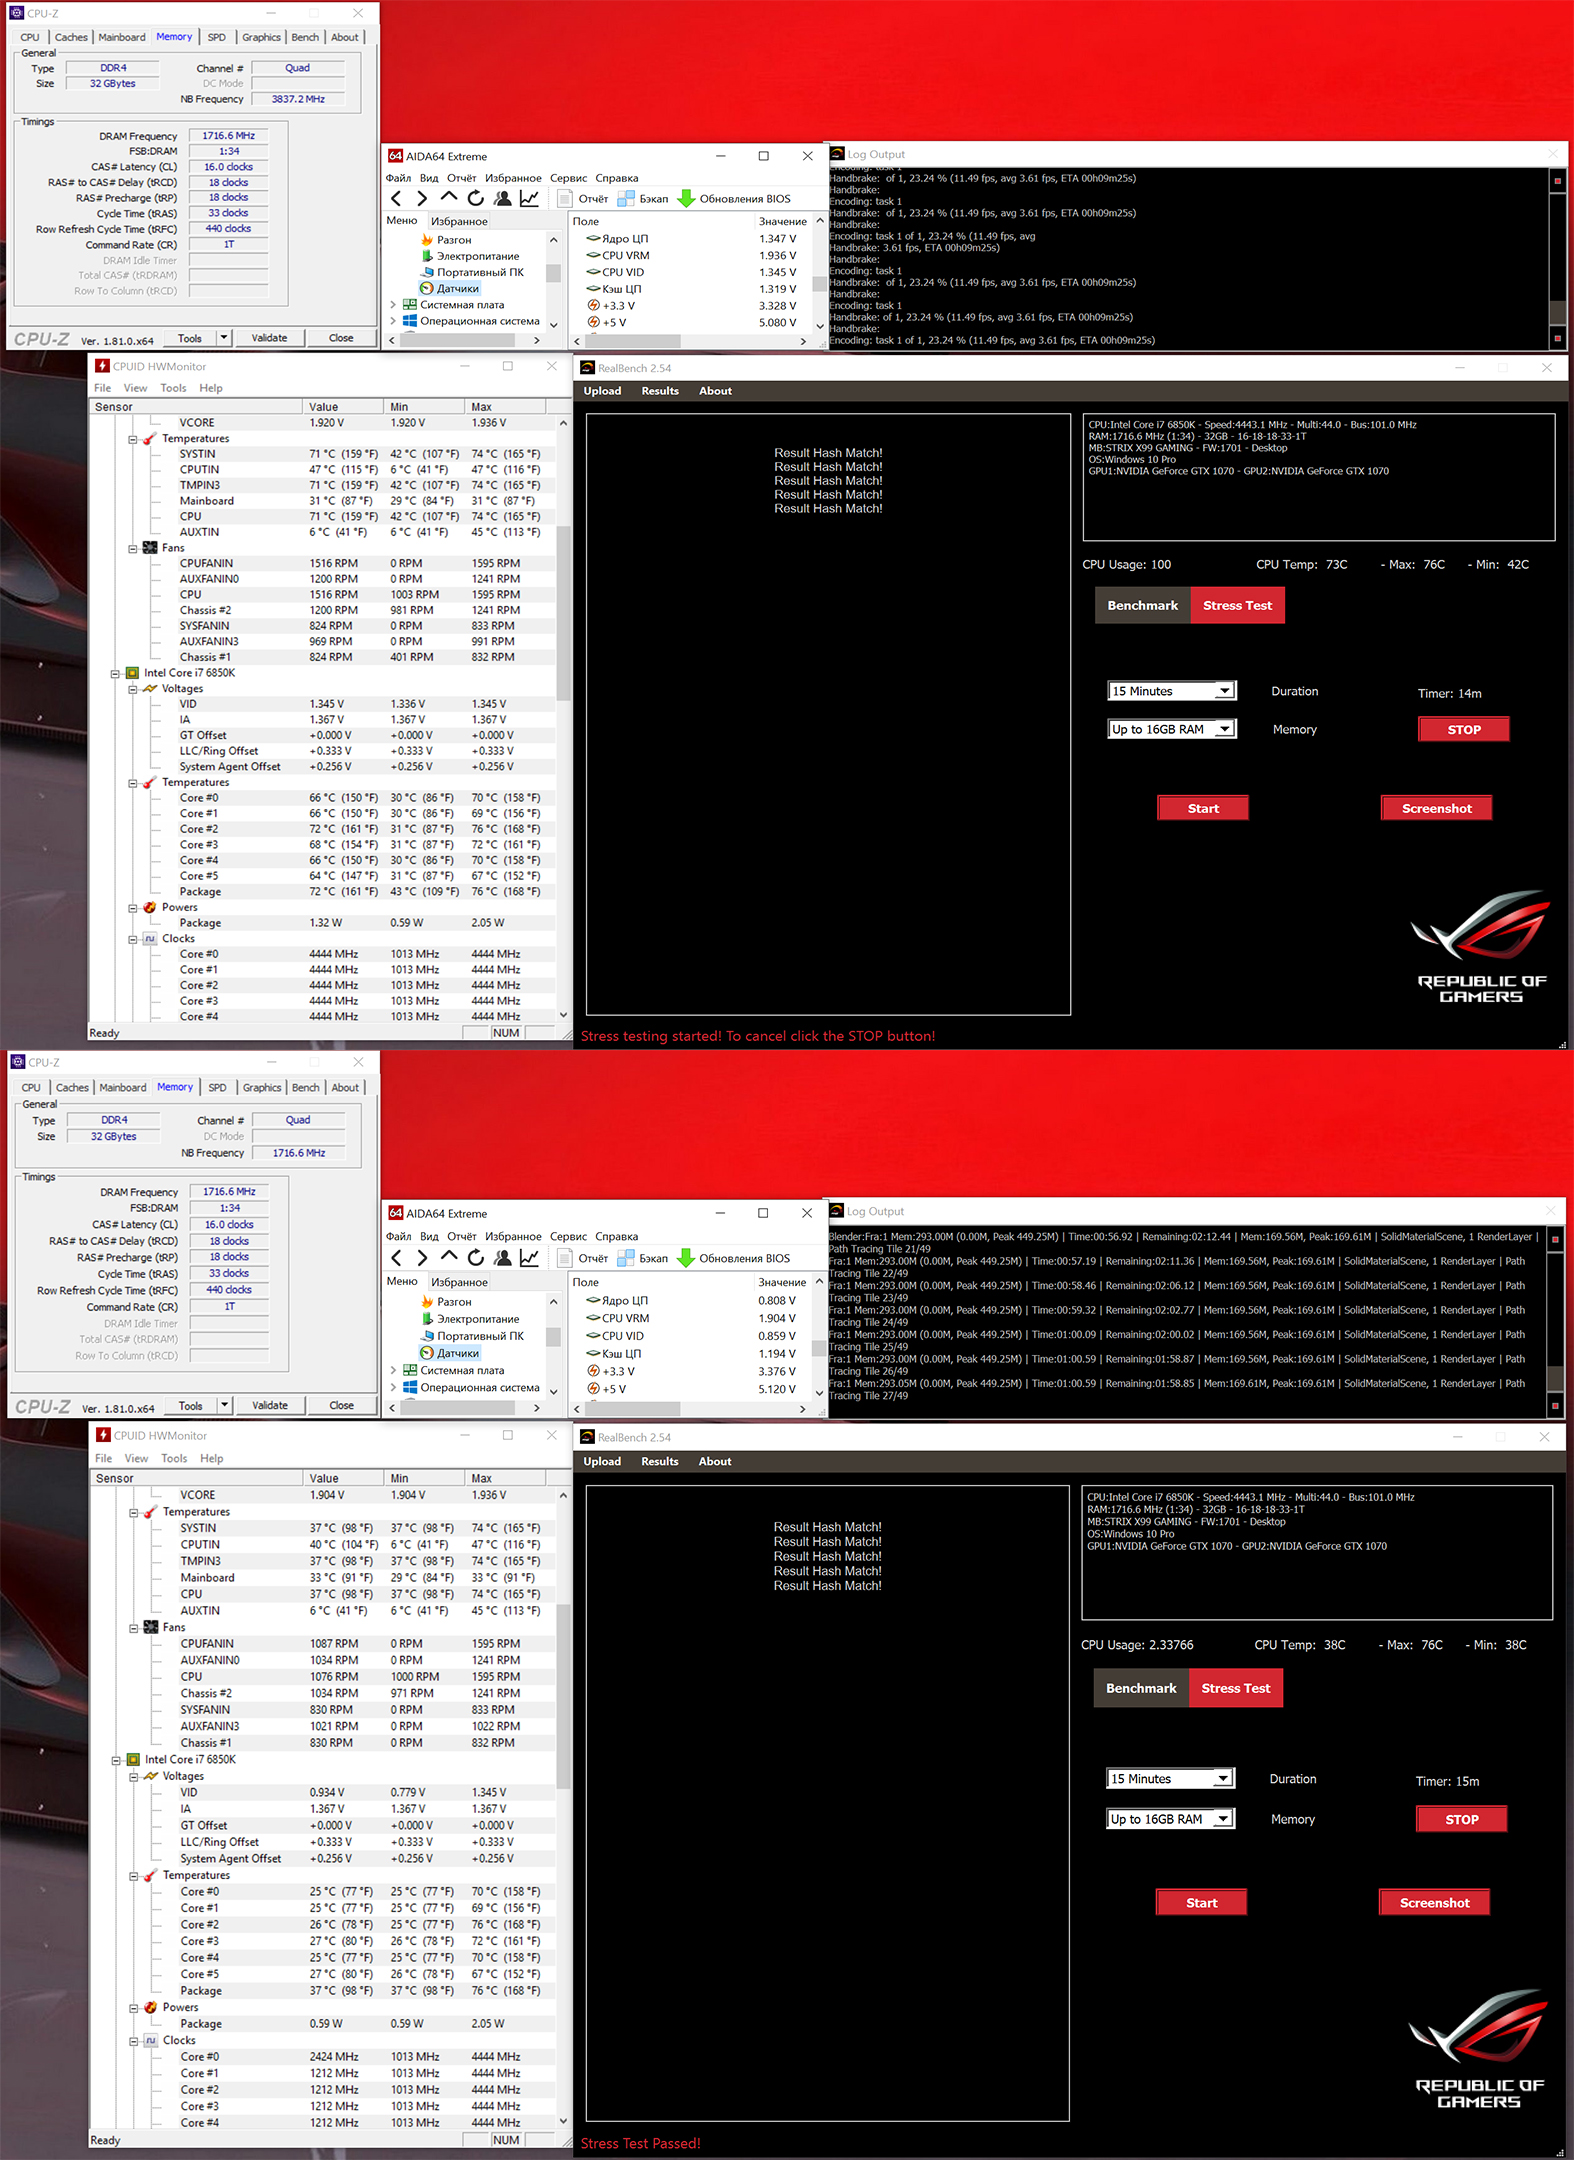Click the back arrow in the lower AIDA64 toolbar
The height and width of the screenshot is (2160, 1574).
coord(396,1258)
